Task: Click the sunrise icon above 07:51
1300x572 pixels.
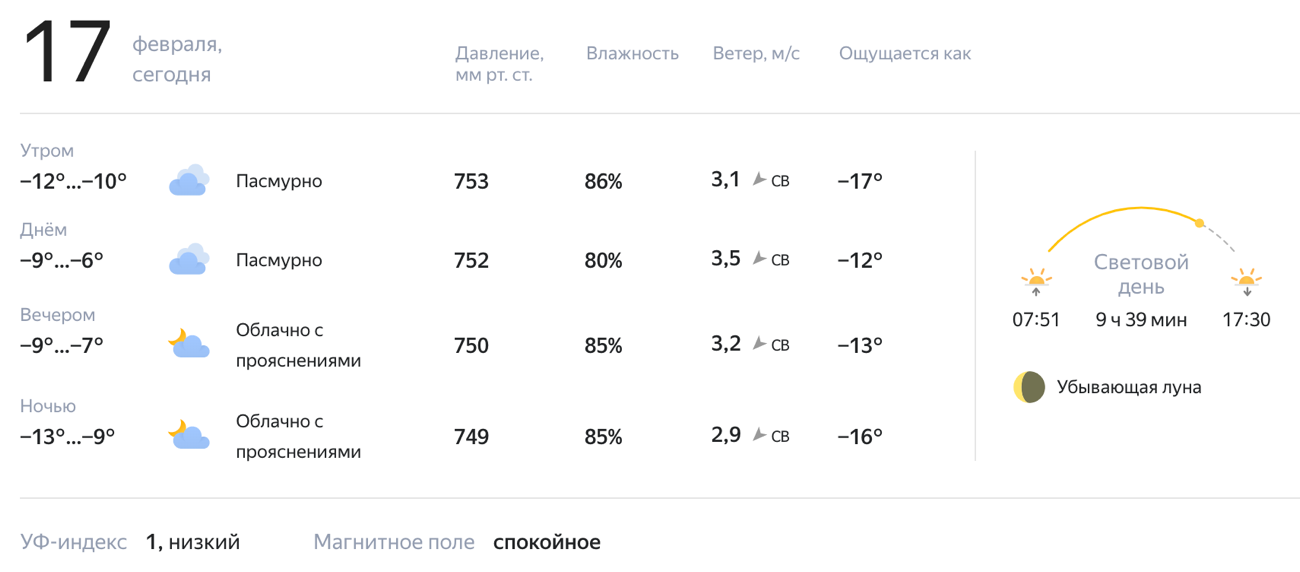Action: tap(1035, 281)
